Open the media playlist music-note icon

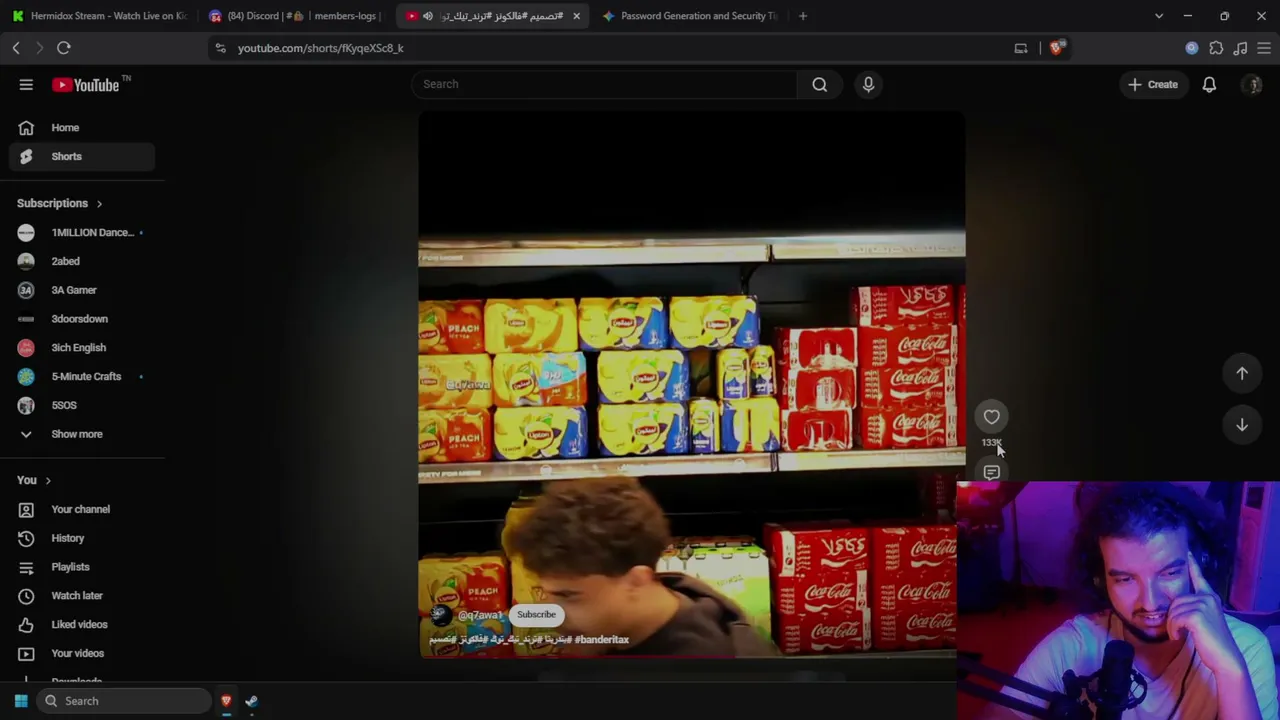[x=1240, y=48]
